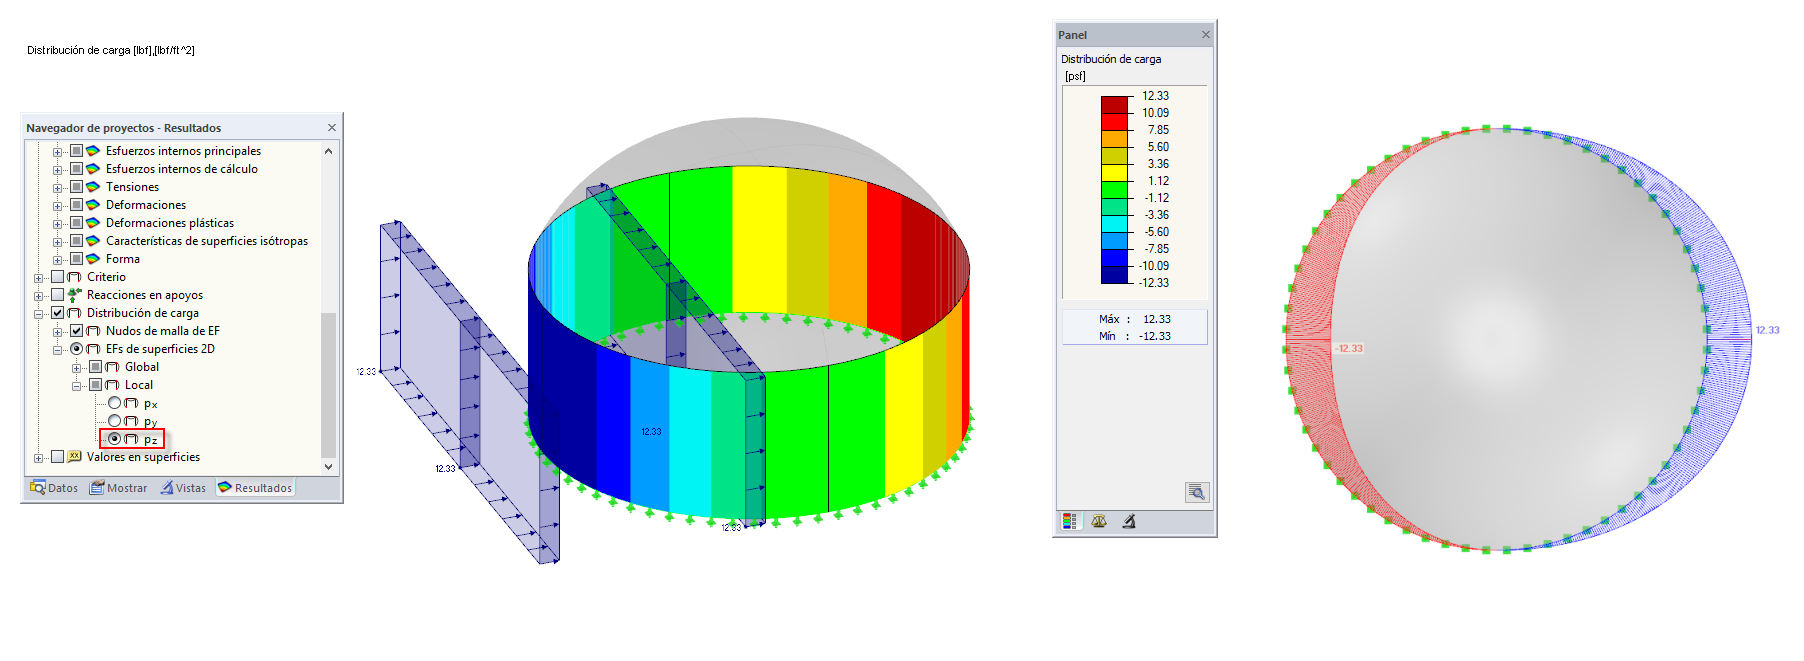
Task: Switch to the Resultados navigator tab
Action: coord(255,488)
